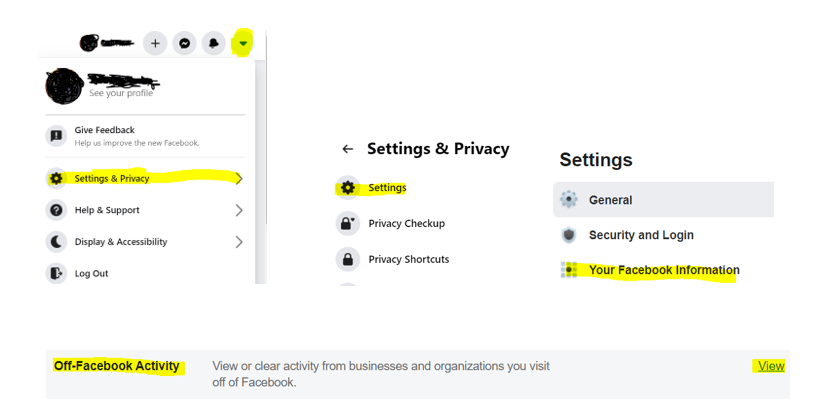Expand the Settings & Privacy chevron
The height and width of the screenshot is (410, 820).
[x=239, y=178]
